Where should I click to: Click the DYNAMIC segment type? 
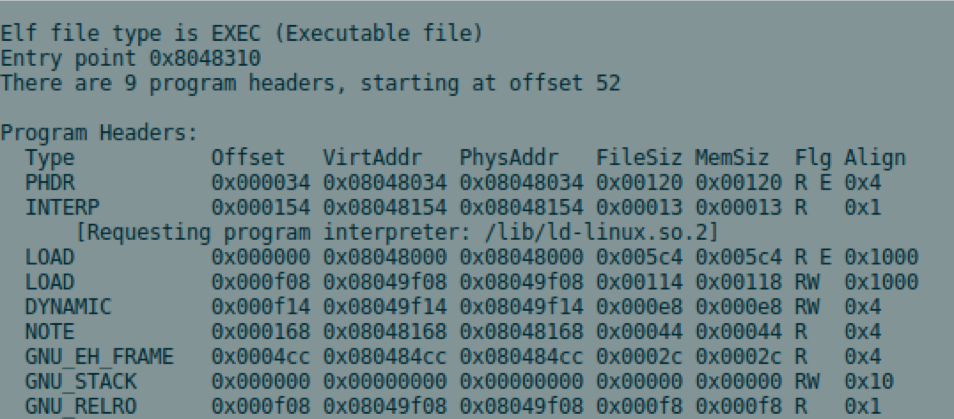pos(68,306)
